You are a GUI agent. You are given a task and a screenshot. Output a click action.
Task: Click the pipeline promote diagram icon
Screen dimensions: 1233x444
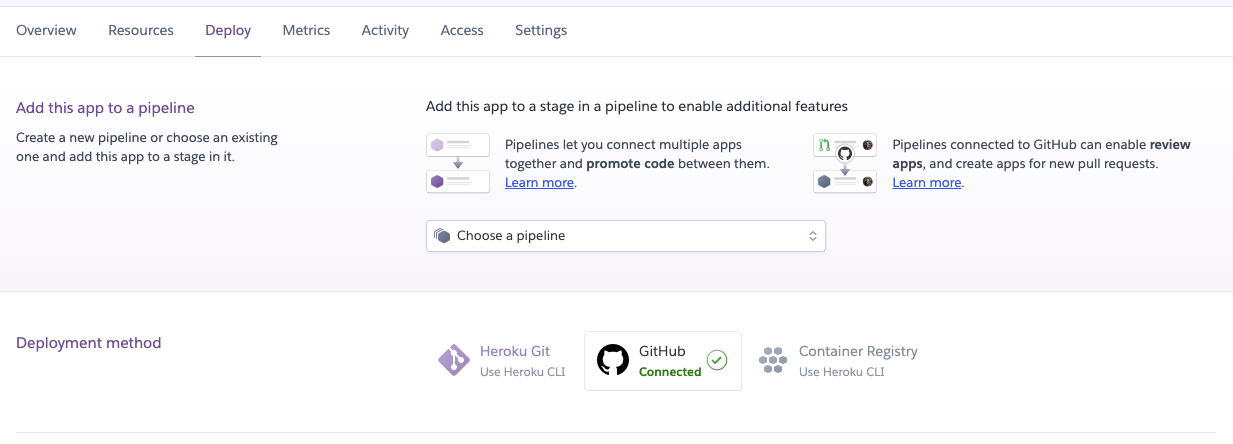point(457,163)
